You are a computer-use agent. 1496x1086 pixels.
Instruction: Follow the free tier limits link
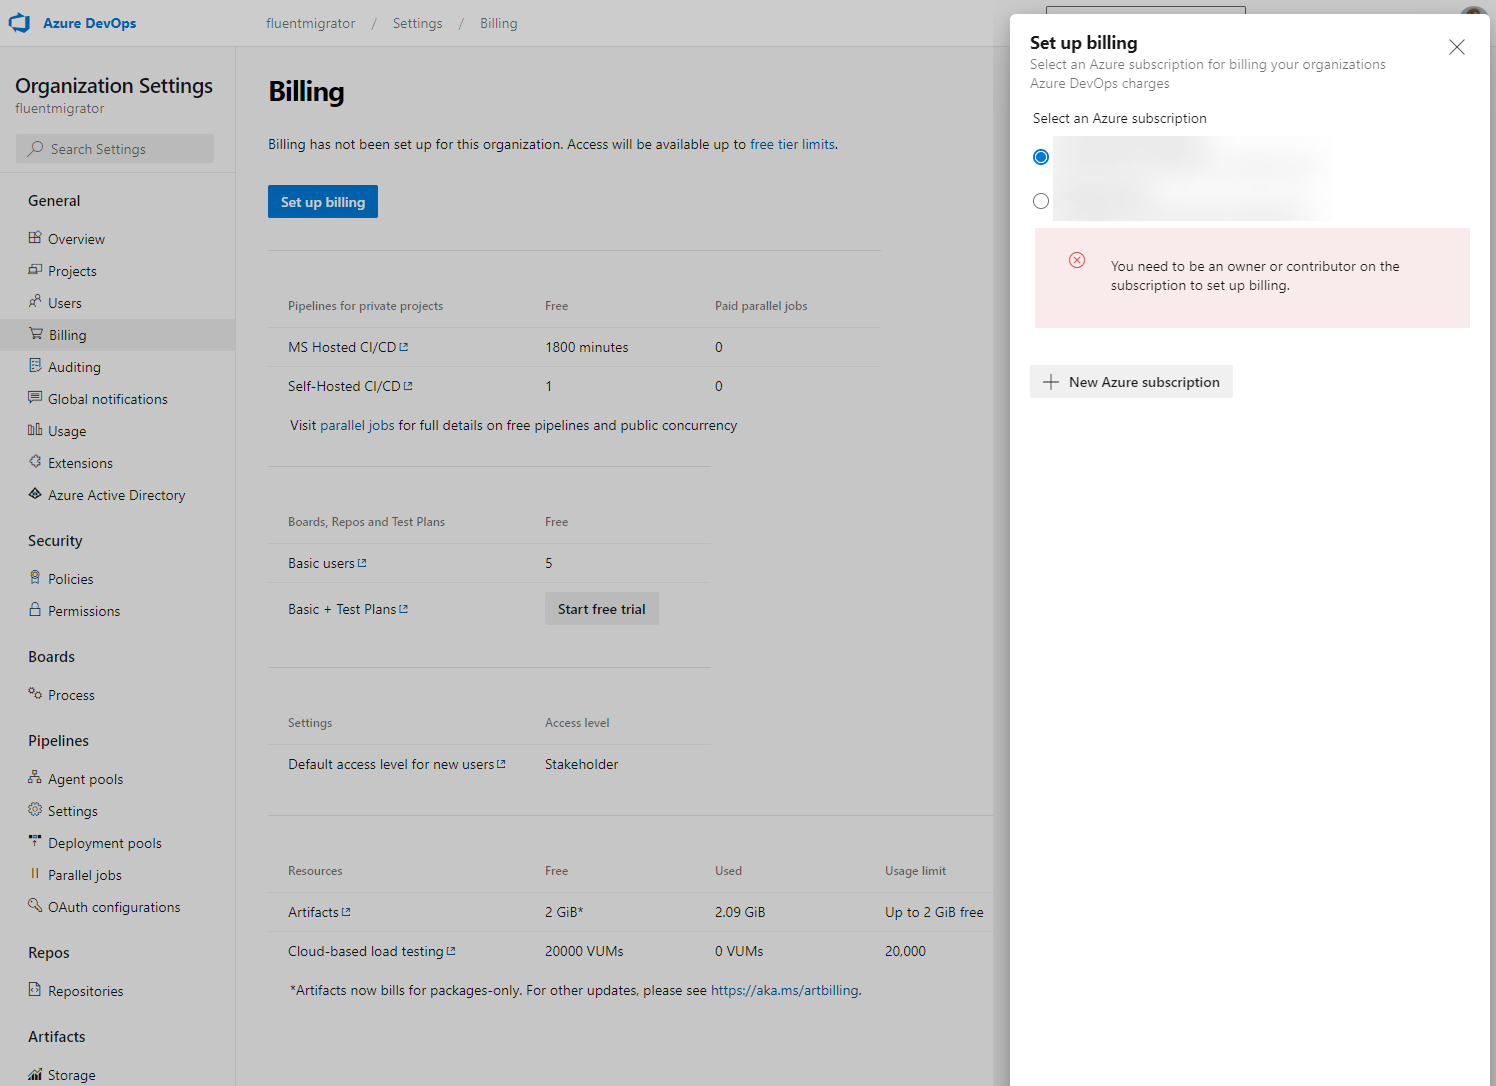[x=791, y=143]
